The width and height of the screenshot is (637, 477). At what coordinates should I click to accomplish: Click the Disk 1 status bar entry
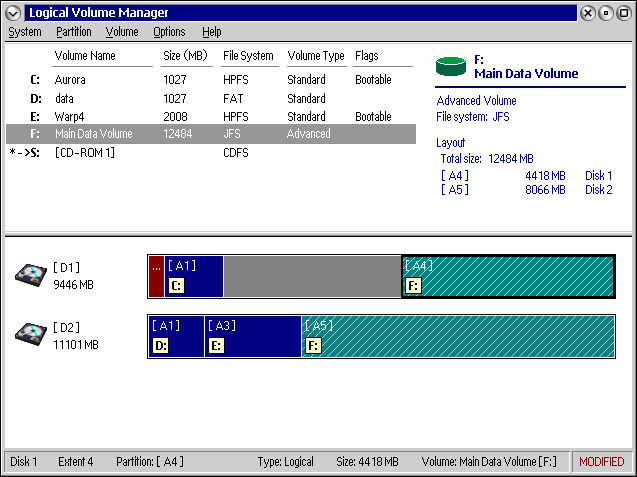(x=24, y=462)
